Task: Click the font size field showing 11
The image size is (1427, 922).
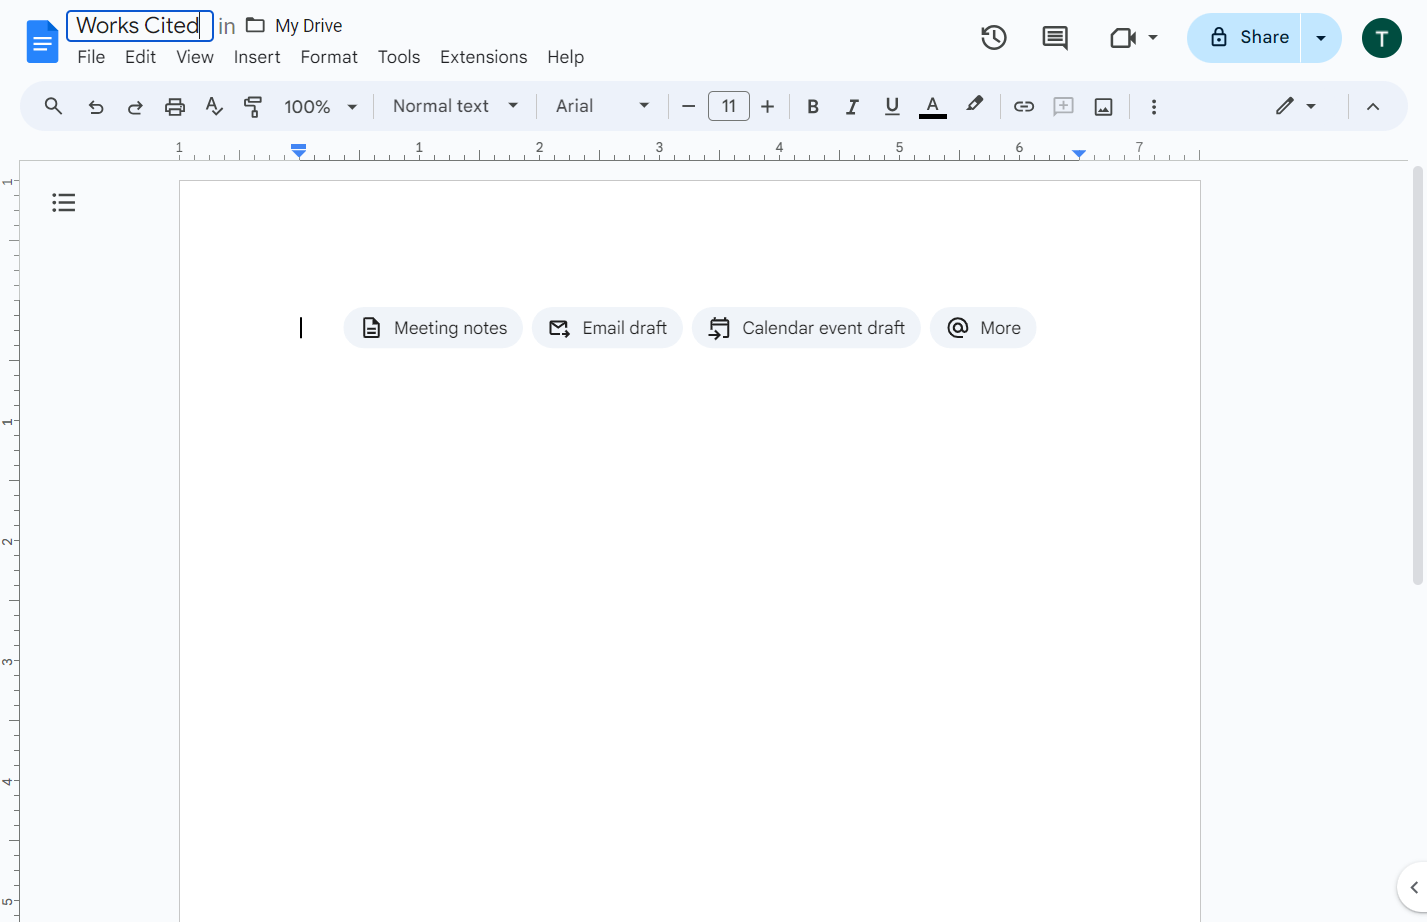Action: coord(729,106)
